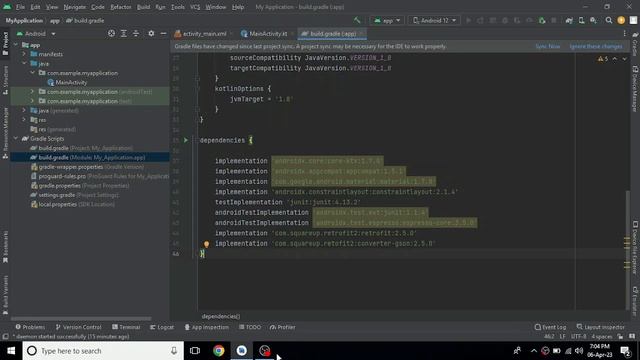Viewport: 640px width, 360px height.
Task: Click Expand All icon in Project panel
Action: coord(124,33)
